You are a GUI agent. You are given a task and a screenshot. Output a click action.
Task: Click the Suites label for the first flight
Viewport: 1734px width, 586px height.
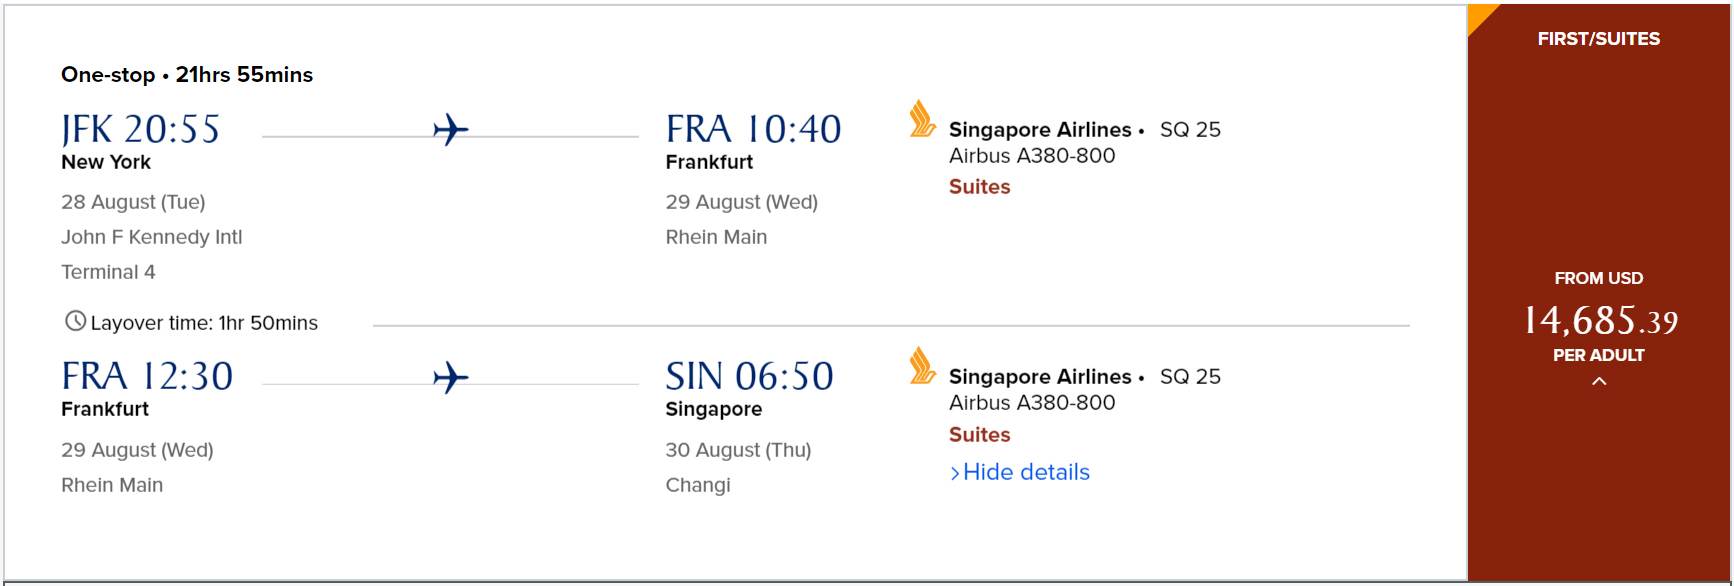point(979,187)
